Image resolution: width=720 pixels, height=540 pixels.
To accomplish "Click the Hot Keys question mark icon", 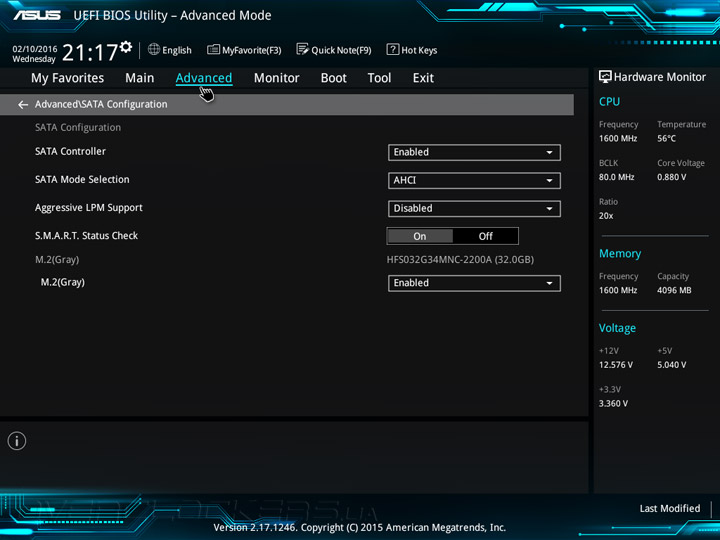I will (x=393, y=49).
